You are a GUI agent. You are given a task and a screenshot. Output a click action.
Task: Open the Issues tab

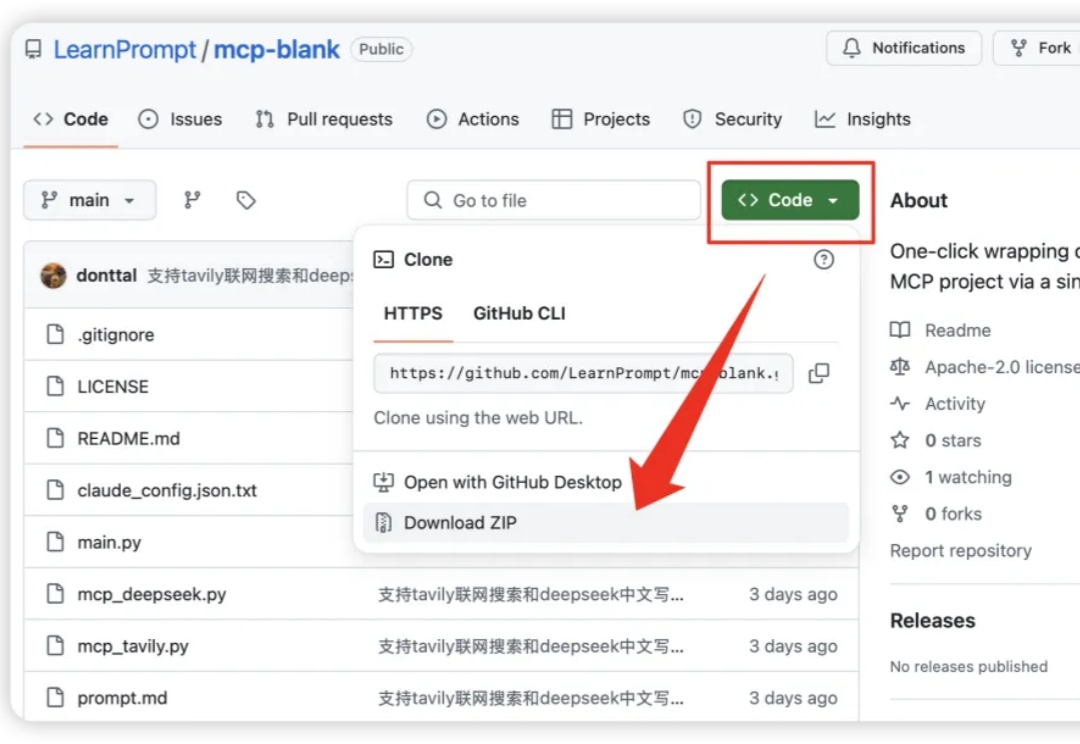(180, 119)
